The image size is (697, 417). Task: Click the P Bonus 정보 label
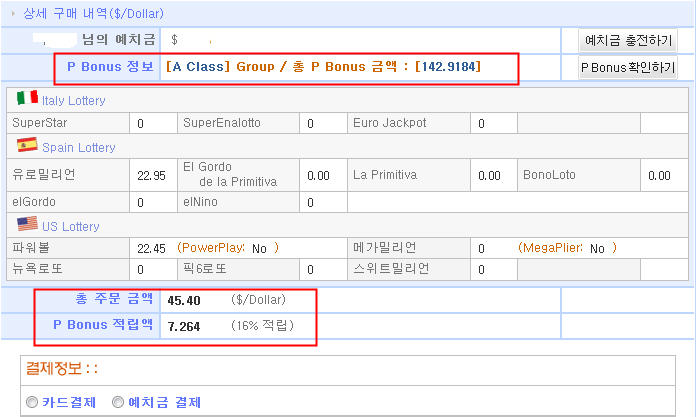point(110,67)
